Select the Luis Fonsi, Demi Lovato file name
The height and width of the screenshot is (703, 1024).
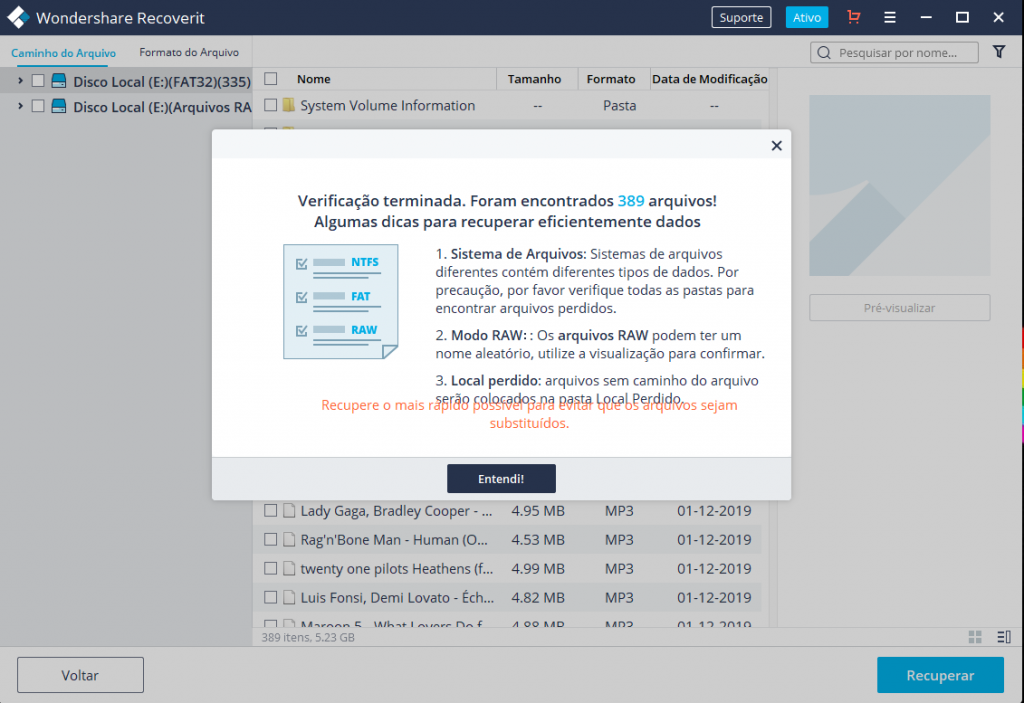pyautogui.click(x=397, y=597)
